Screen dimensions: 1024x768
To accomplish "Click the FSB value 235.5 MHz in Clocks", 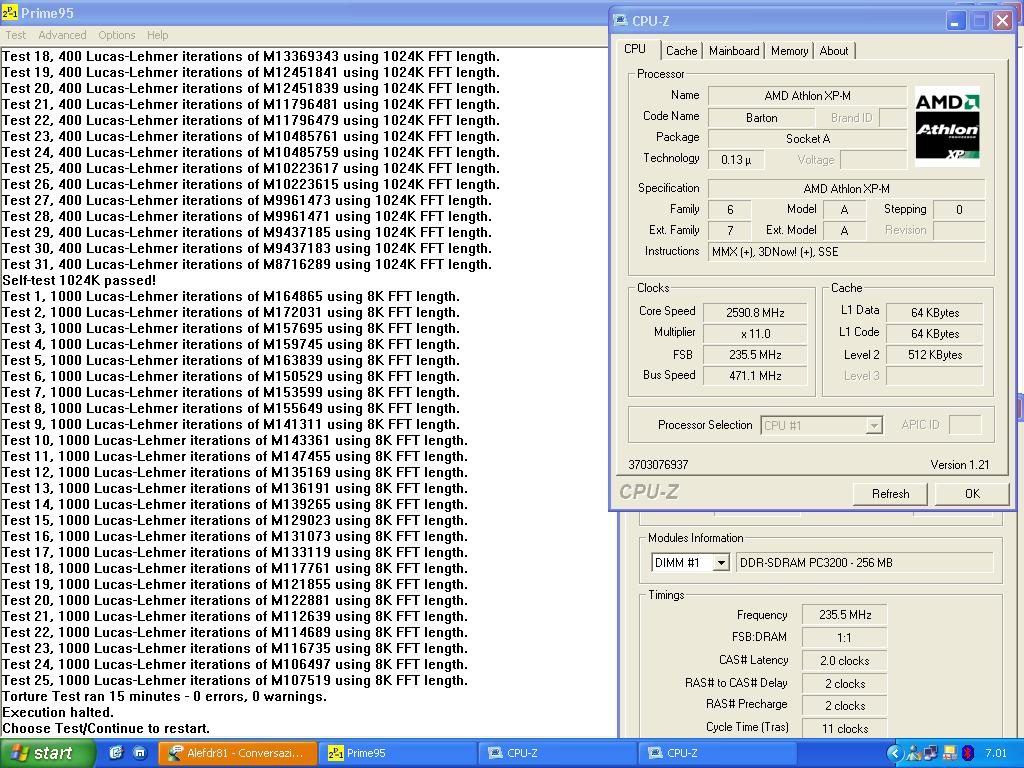I will tap(755, 355).
